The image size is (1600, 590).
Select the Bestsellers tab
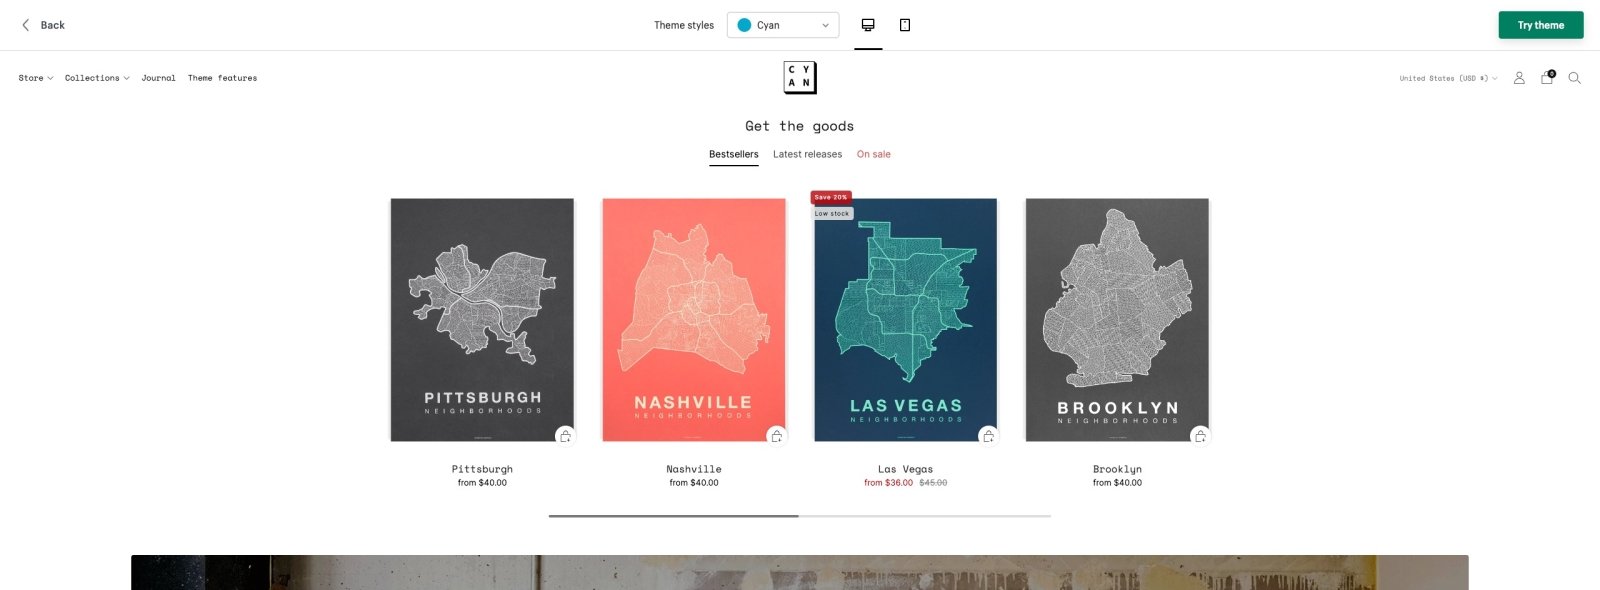[734, 154]
